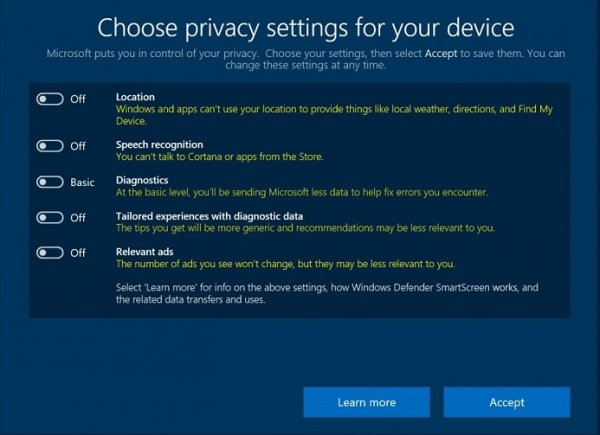Toggle the Speech recognition switch
This screenshot has height=435, width=600.
click(x=50, y=146)
